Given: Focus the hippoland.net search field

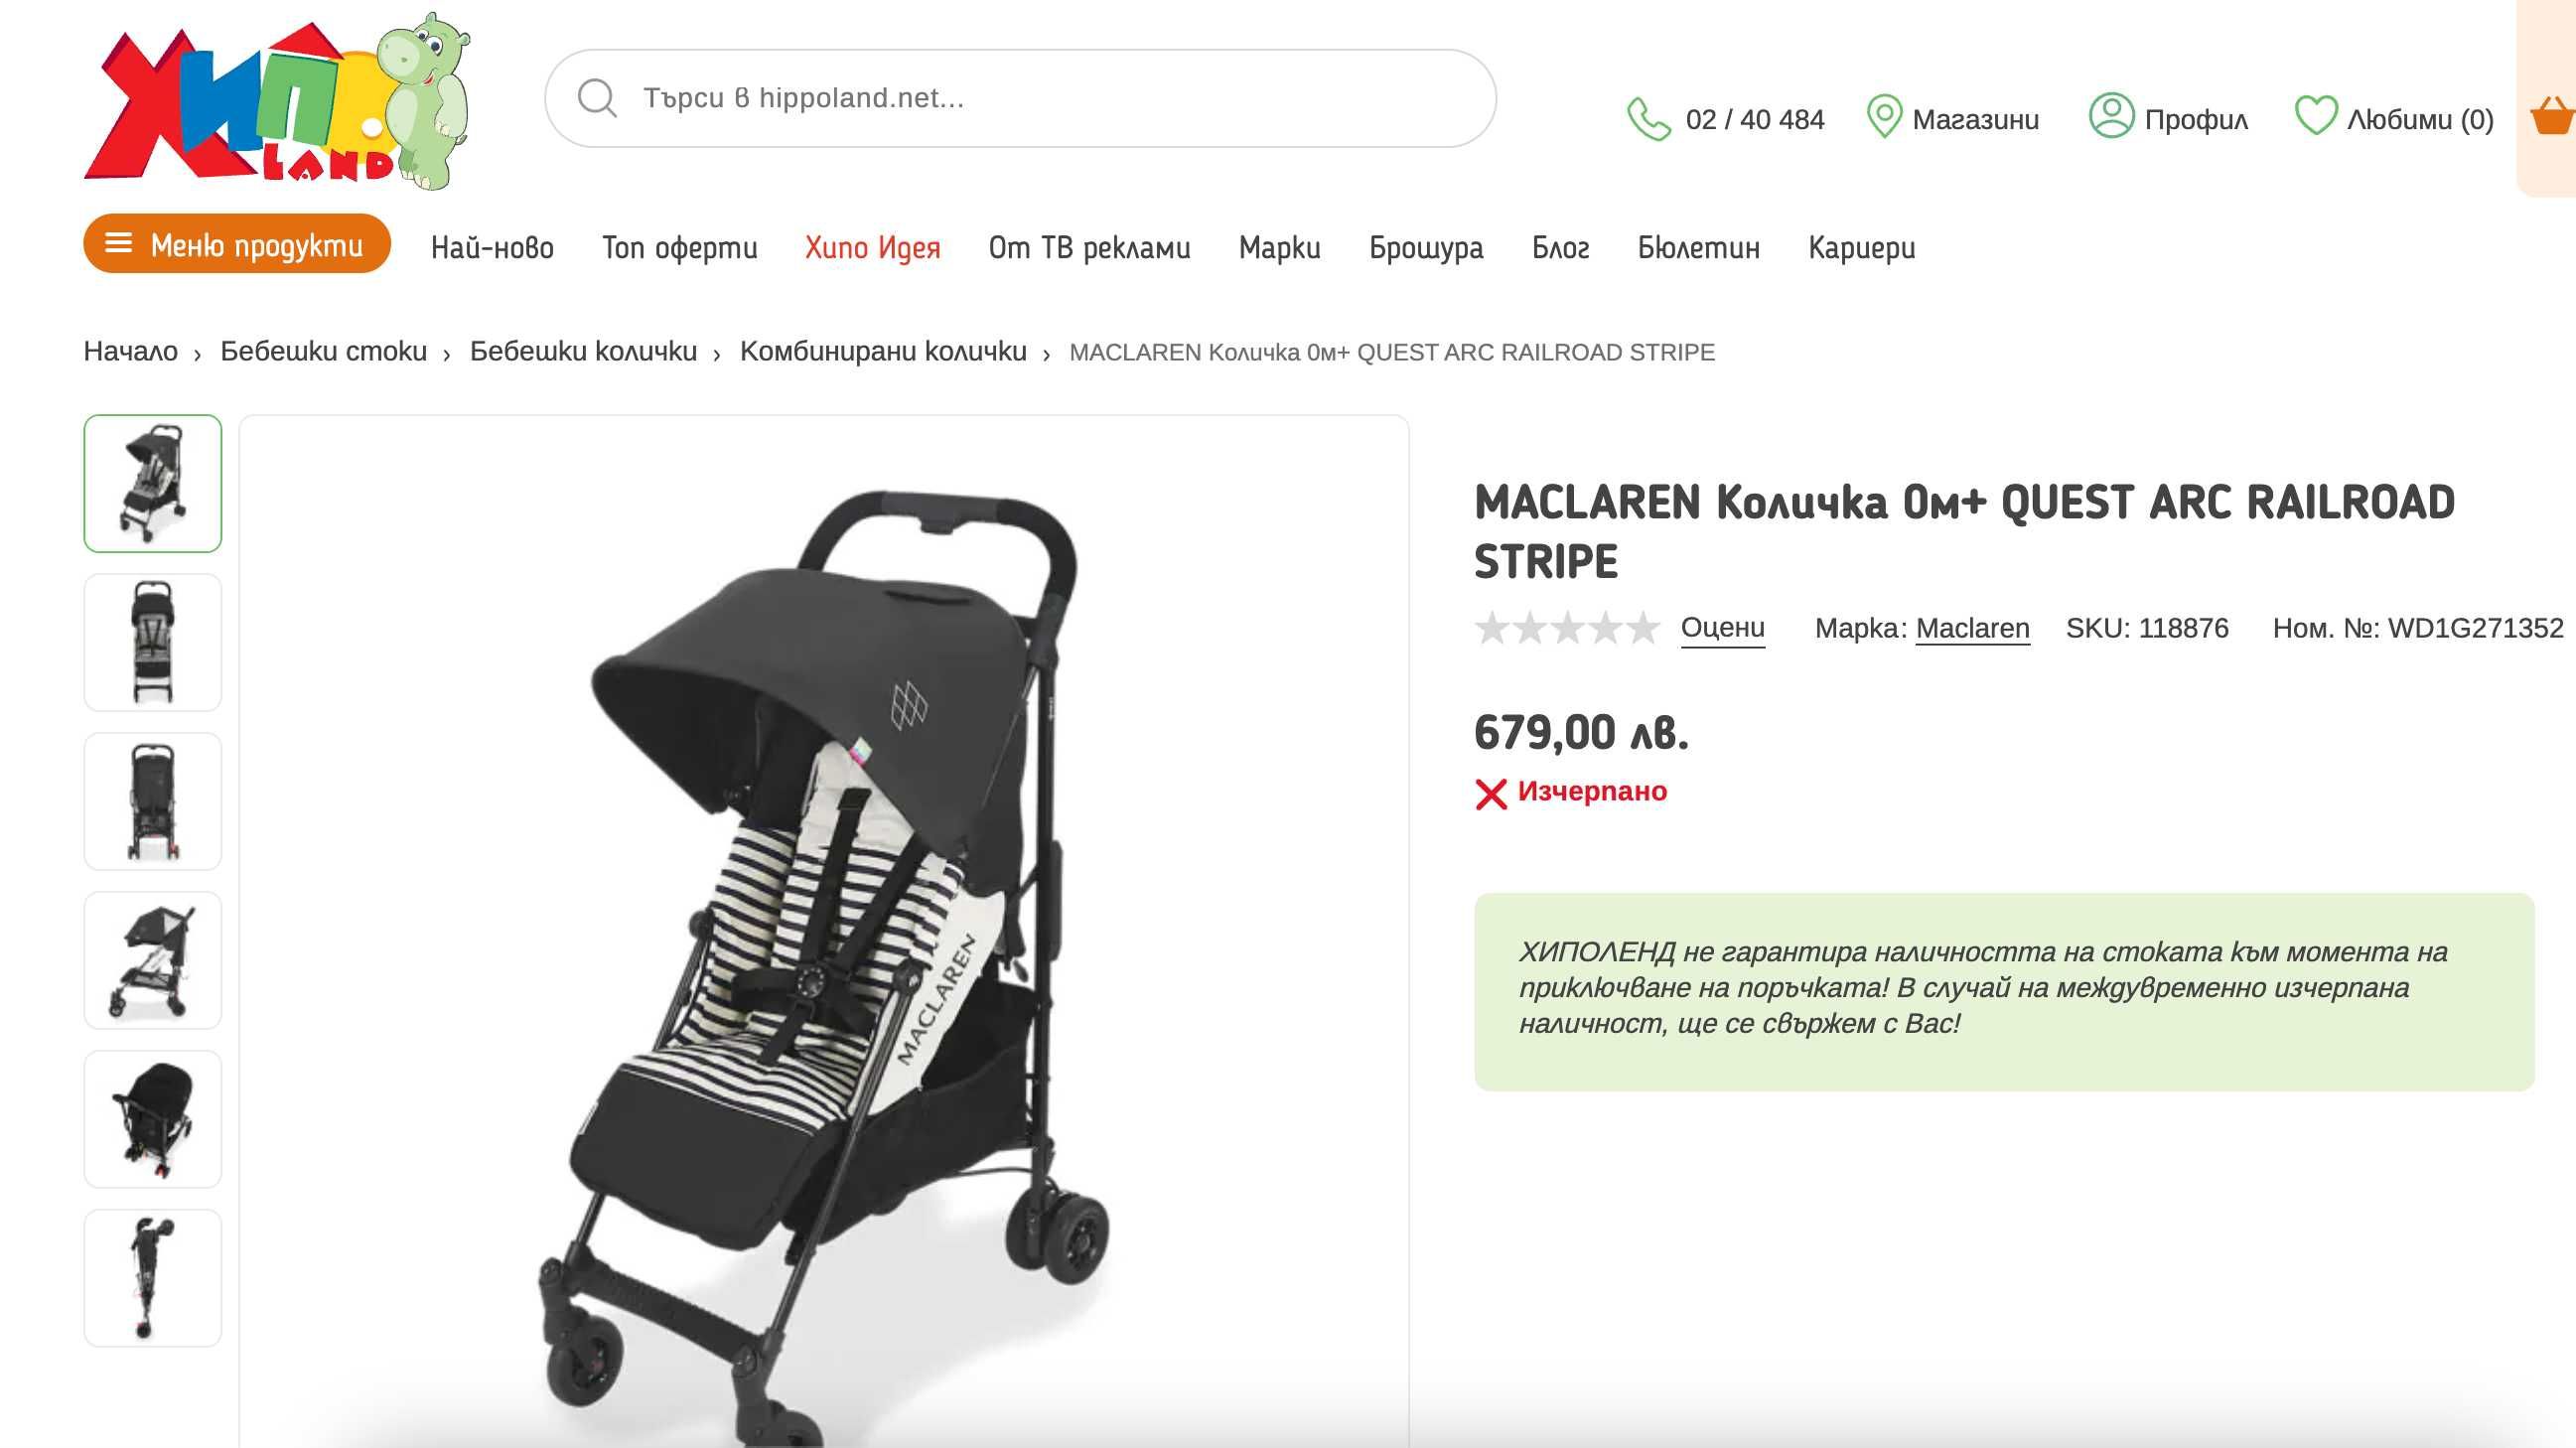Looking at the screenshot, I should pyautogui.click(x=1020, y=98).
